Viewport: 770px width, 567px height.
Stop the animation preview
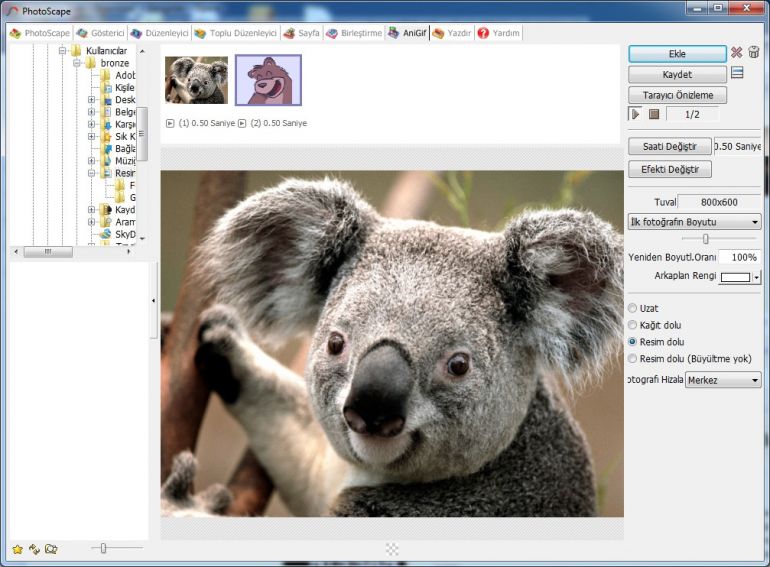tap(654, 114)
